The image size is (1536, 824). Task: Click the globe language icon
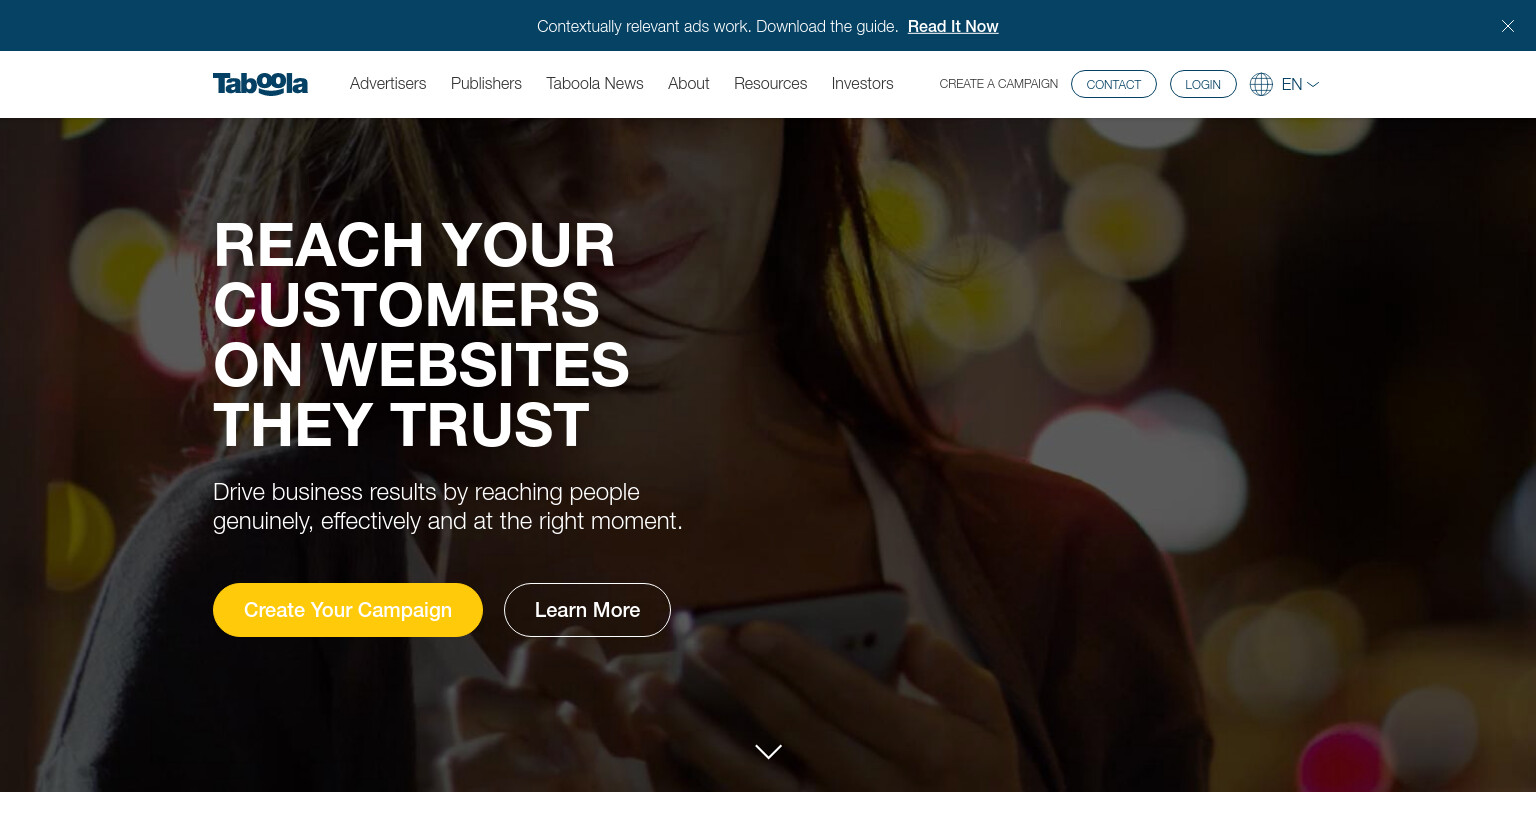point(1261,84)
